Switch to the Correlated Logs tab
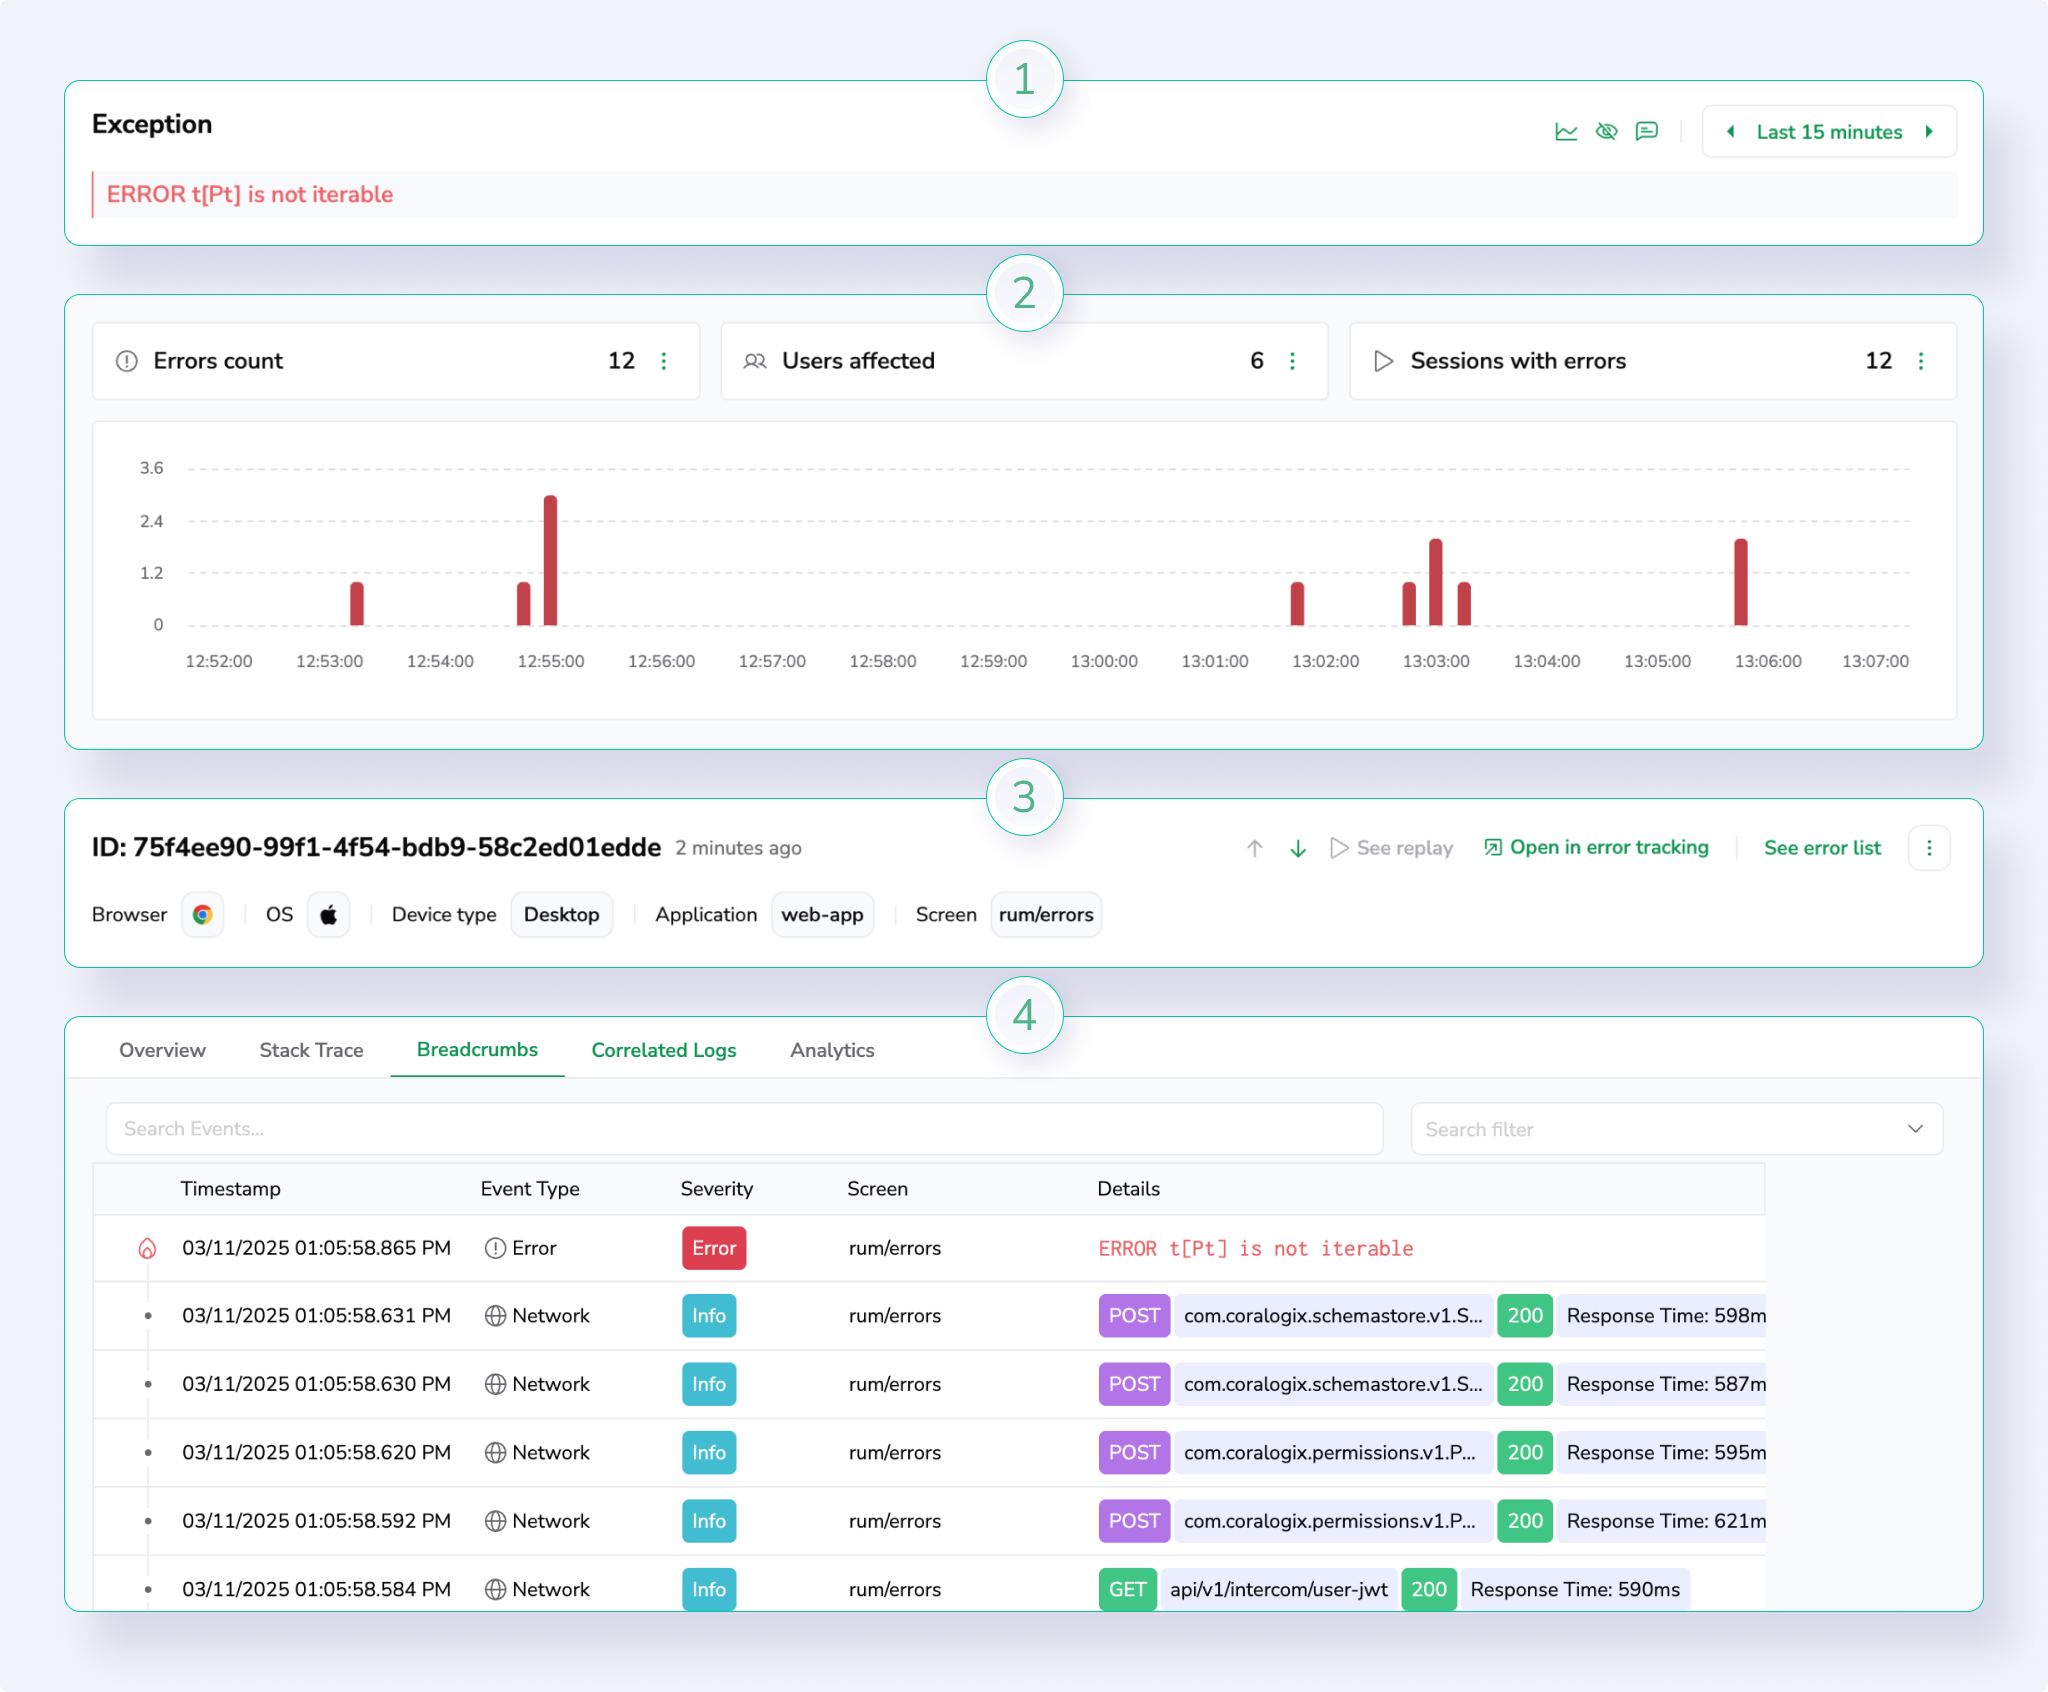 pyautogui.click(x=663, y=1050)
